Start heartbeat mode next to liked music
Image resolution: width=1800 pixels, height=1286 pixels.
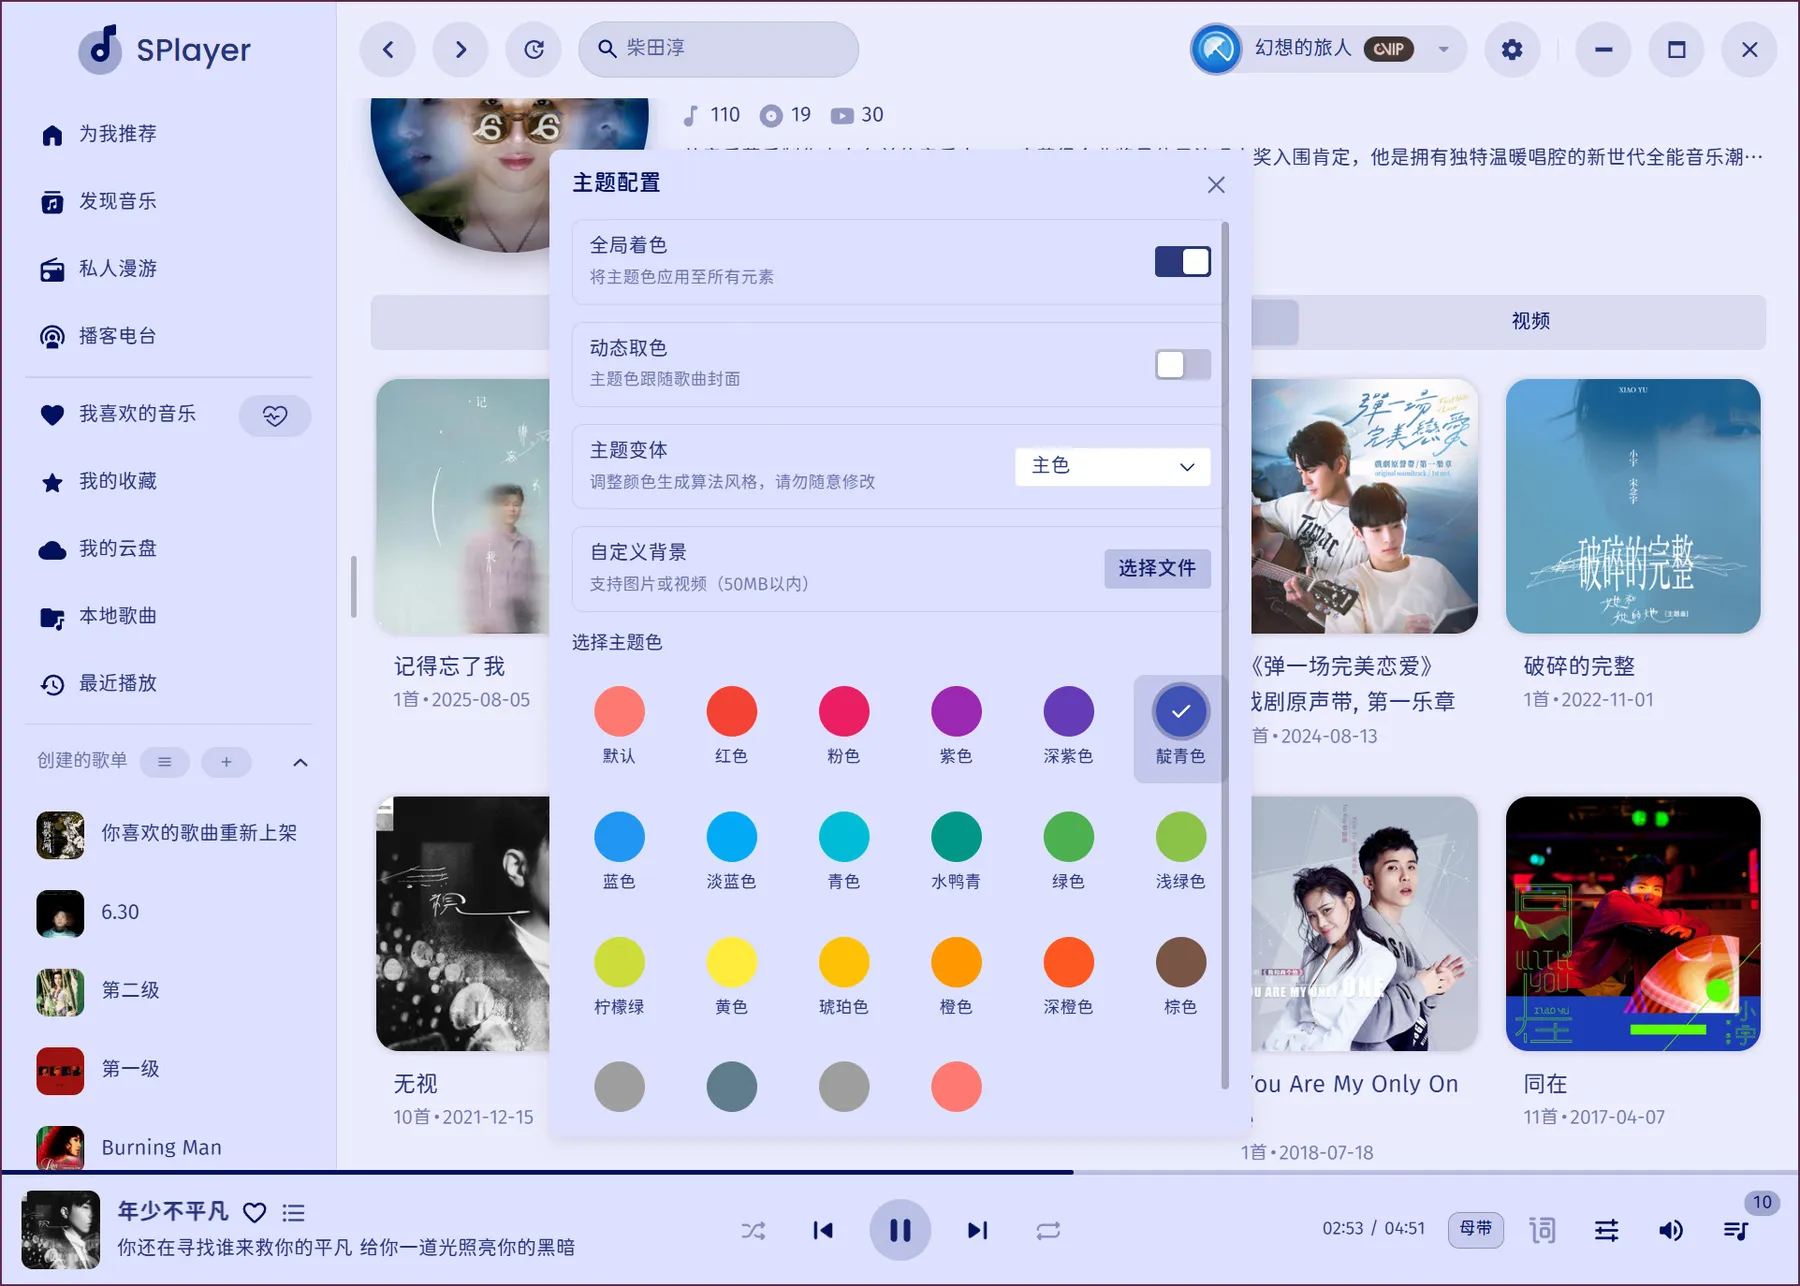pos(275,416)
